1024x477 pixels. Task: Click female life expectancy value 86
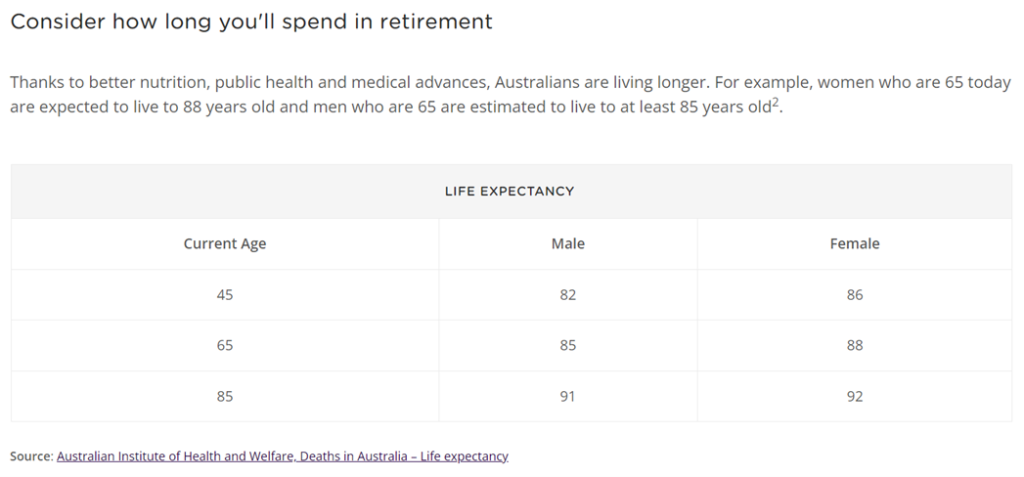tap(855, 295)
